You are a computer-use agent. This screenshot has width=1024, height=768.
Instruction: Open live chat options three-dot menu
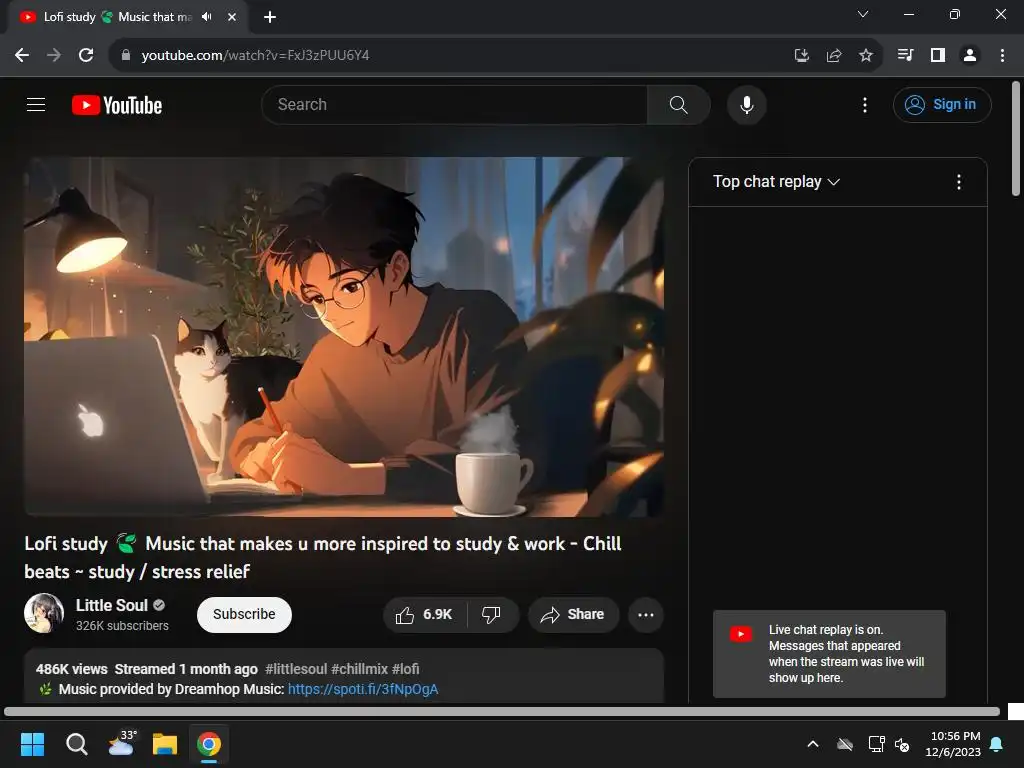pyautogui.click(x=958, y=182)
